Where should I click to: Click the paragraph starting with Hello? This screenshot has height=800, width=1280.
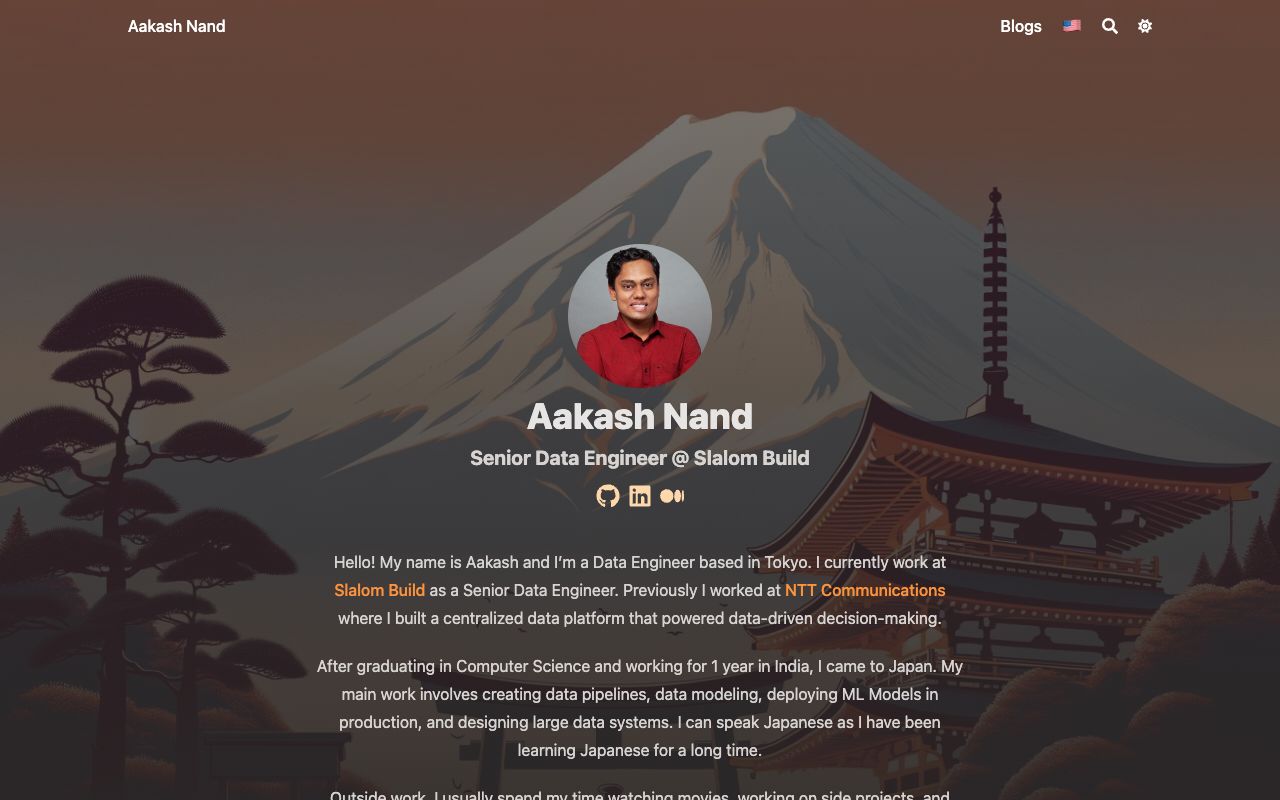pos(640,590)
